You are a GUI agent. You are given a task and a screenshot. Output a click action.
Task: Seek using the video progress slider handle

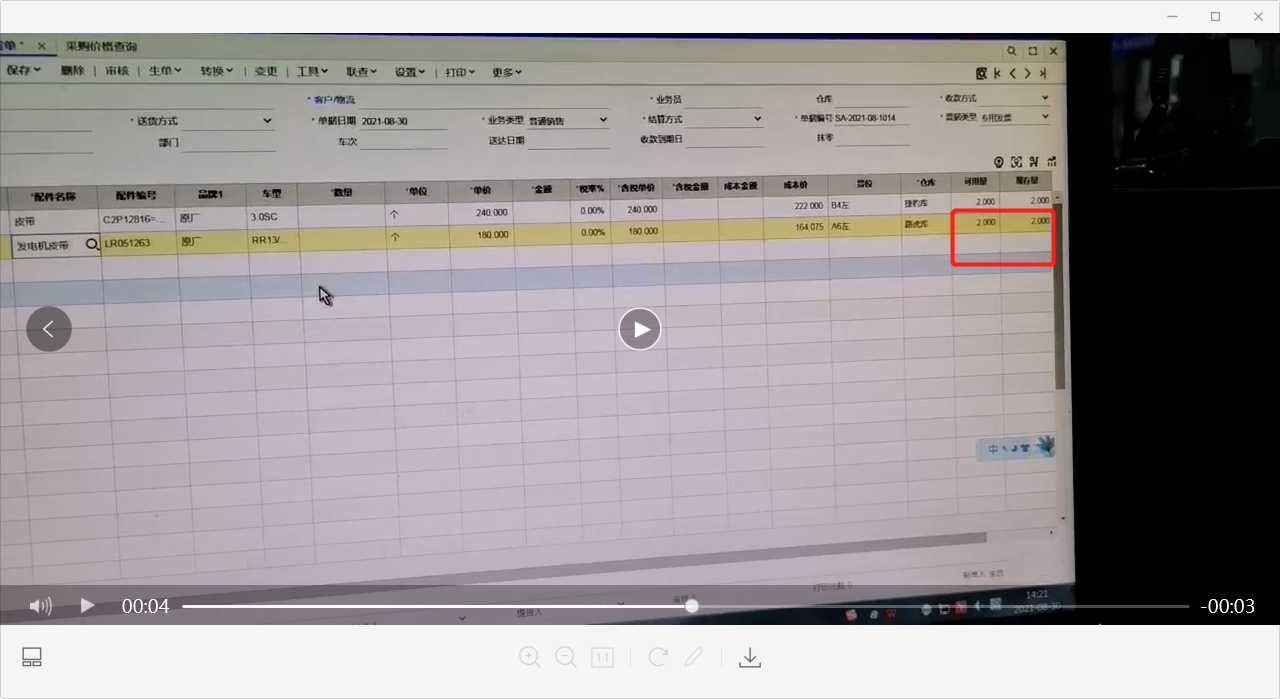[x=691, y=606]
